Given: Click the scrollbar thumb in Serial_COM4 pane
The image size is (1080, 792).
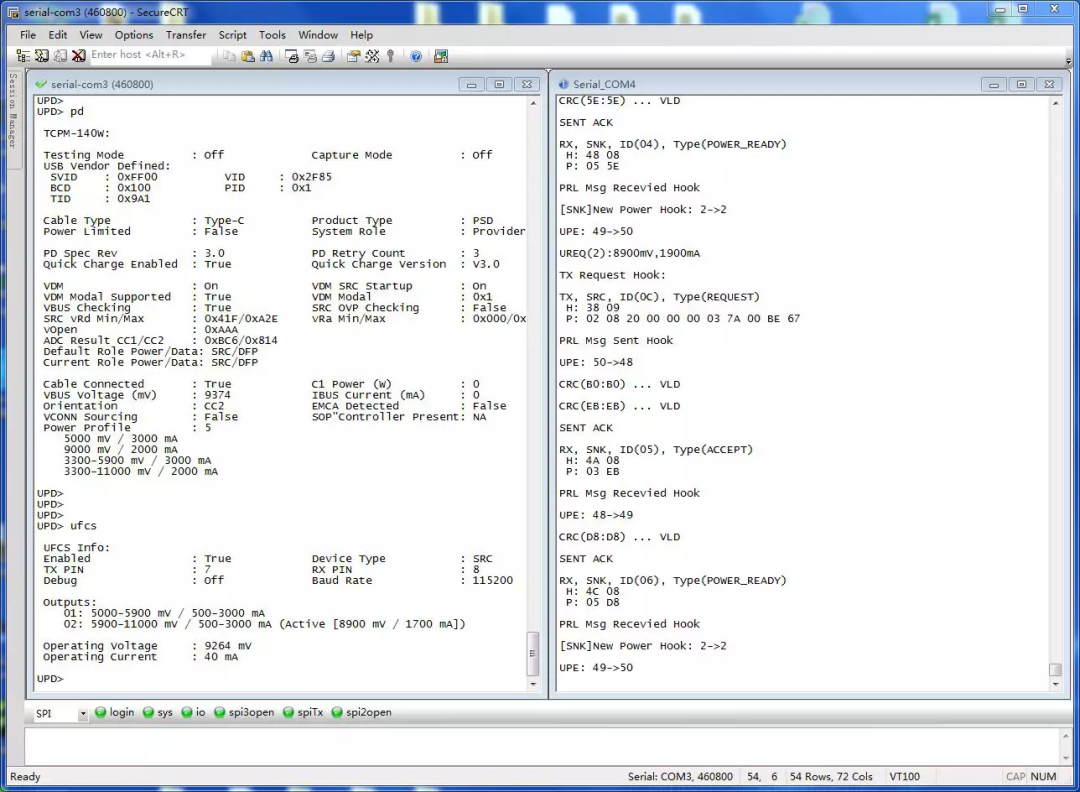Looking at the screenshot, I should coord(1055,669).
